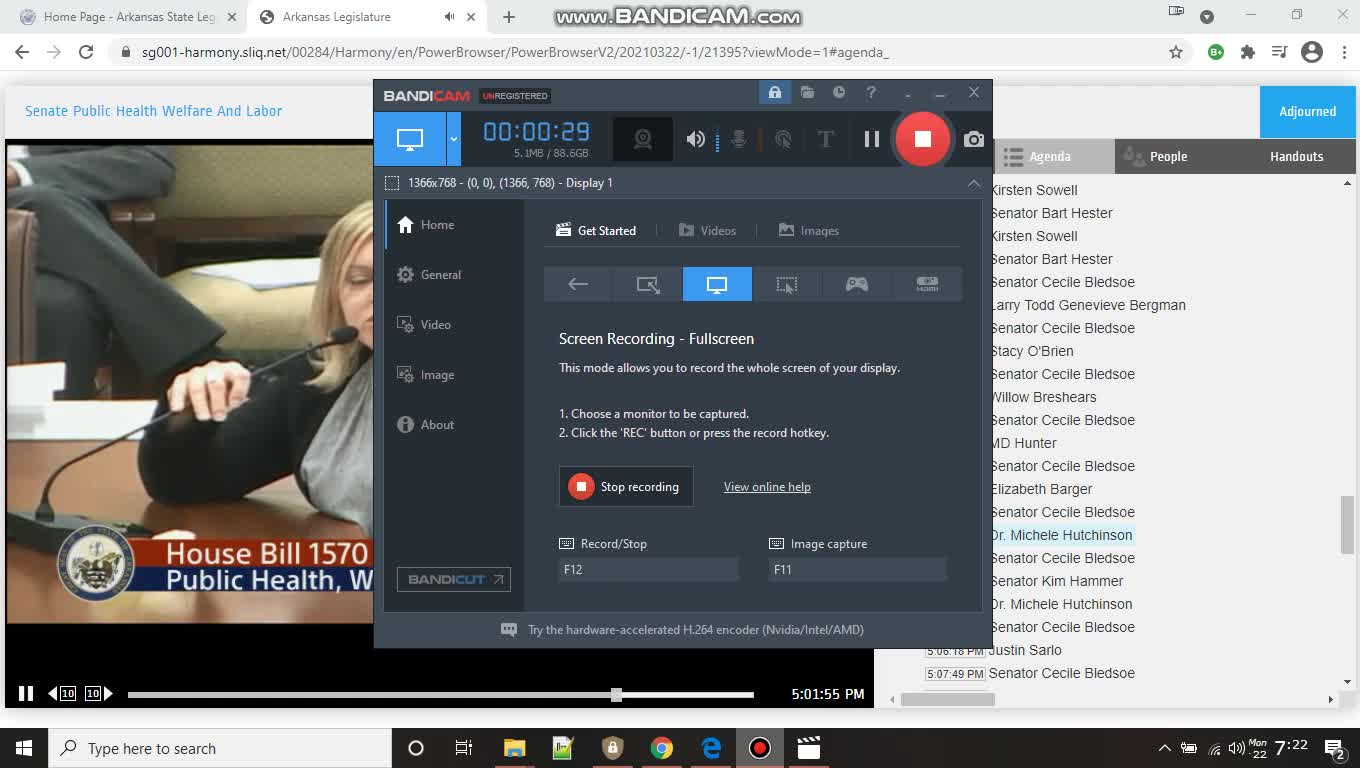Open Windows Start menu
This screenshot has width=1360, height=768.
(24, 748)
